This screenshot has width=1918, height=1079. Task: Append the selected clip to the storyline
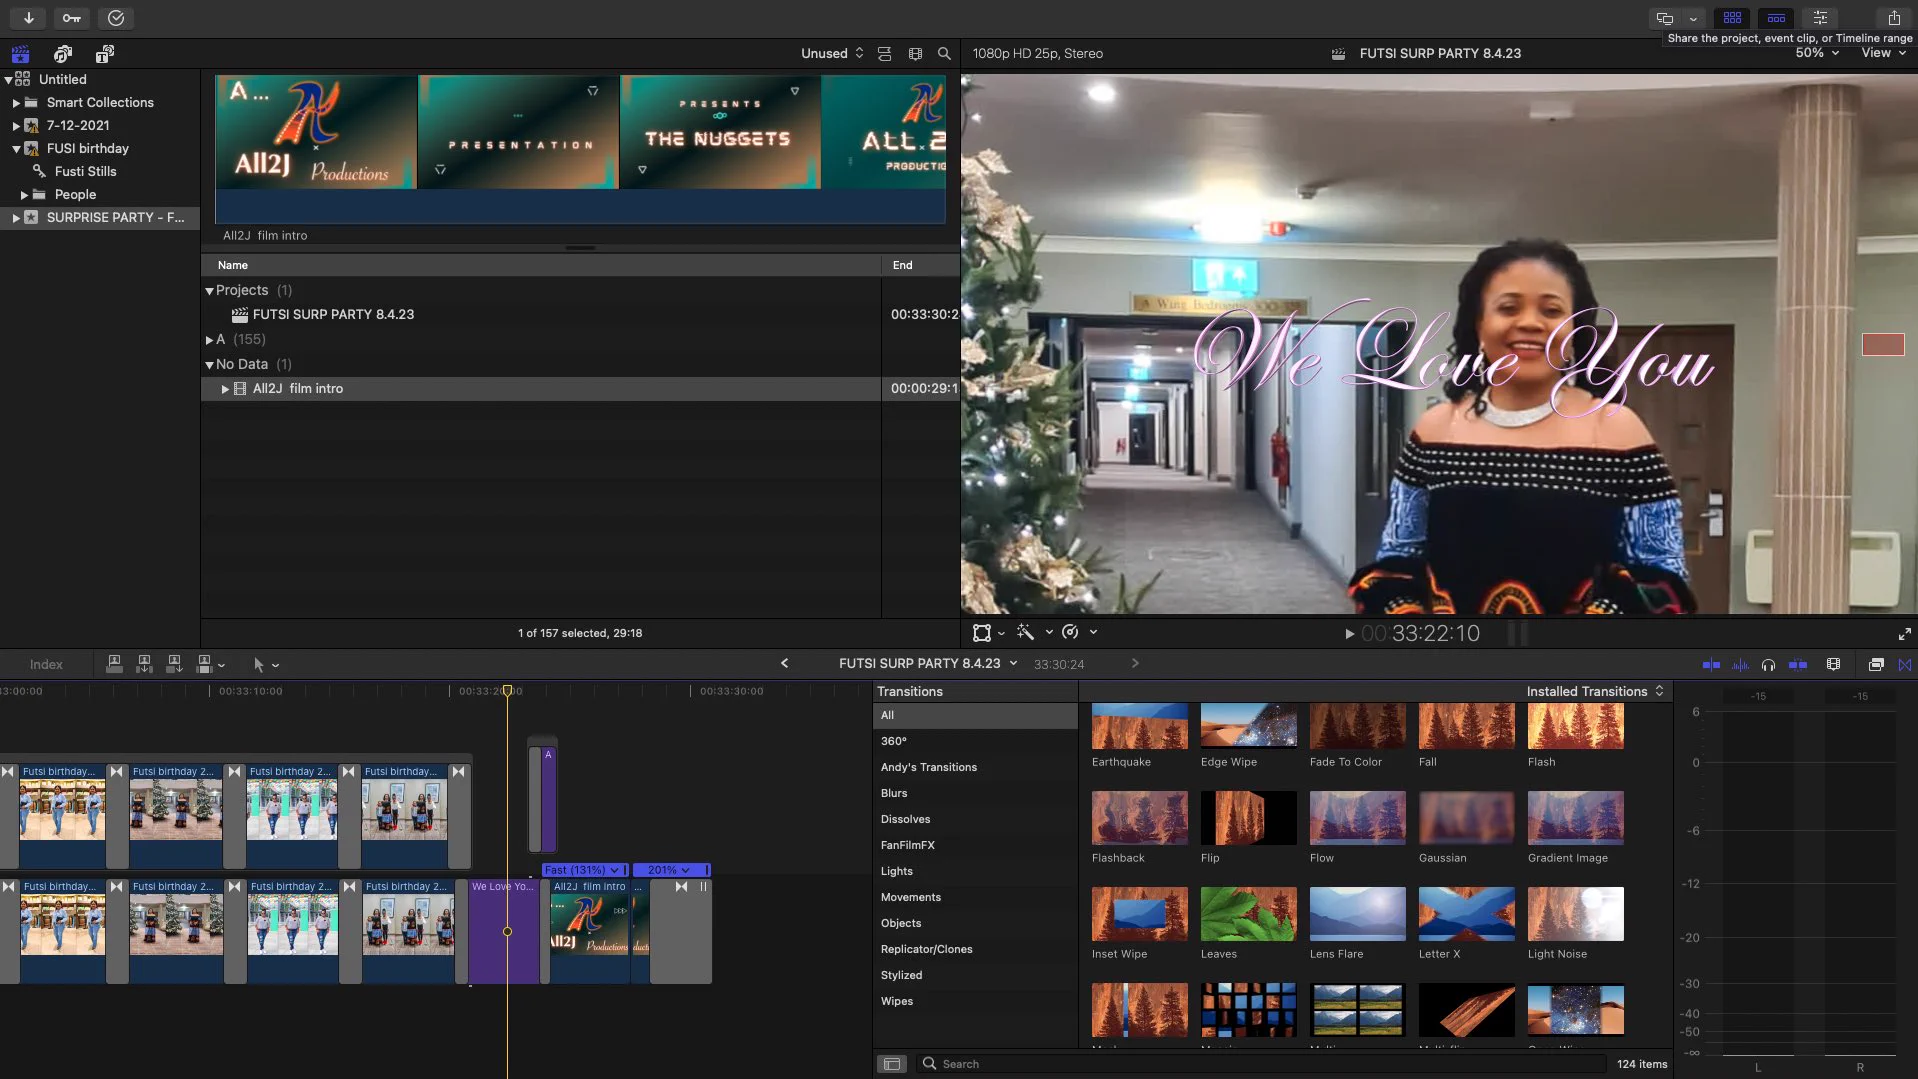coord(174,664)
